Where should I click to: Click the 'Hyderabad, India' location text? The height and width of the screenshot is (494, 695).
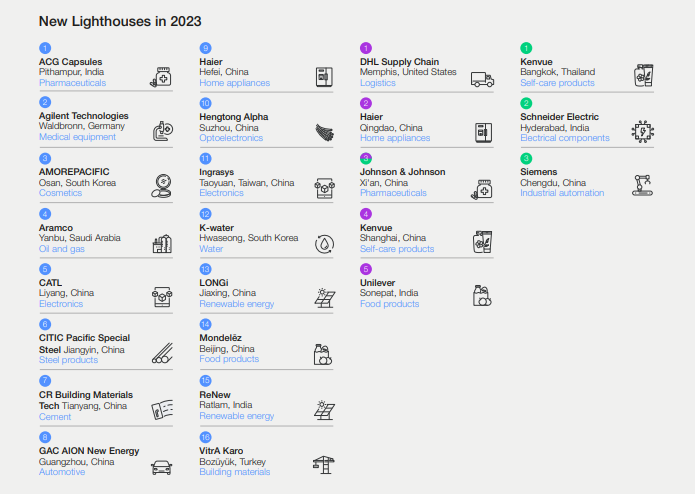554,128
